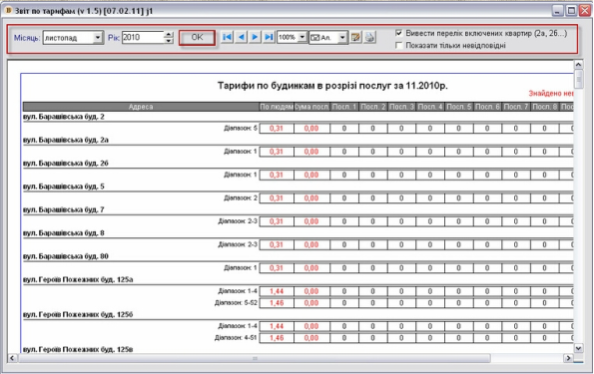Select row 'вул. Барашівська буд. 2а'

[66, 140]
